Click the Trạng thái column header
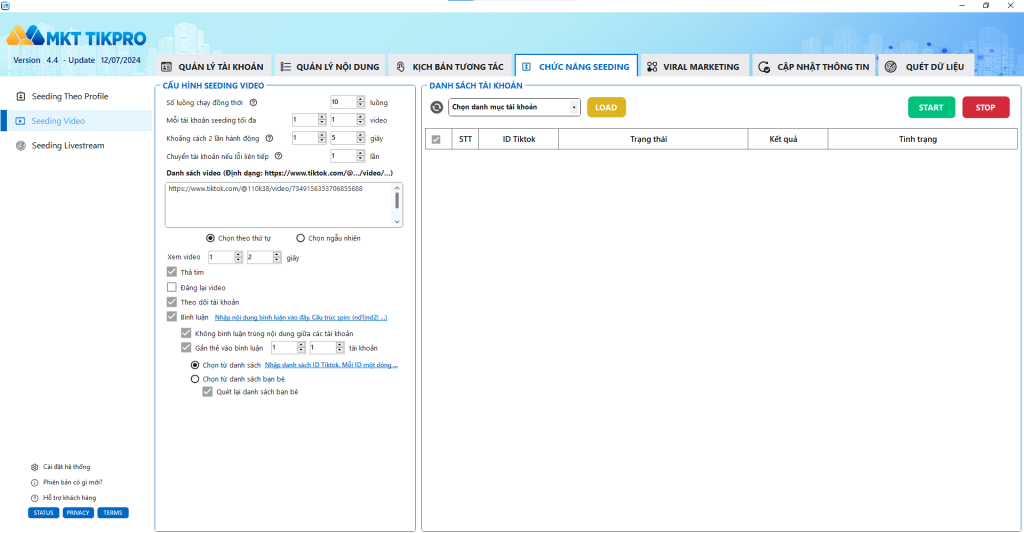1024x533 pixels. point(653,139)
